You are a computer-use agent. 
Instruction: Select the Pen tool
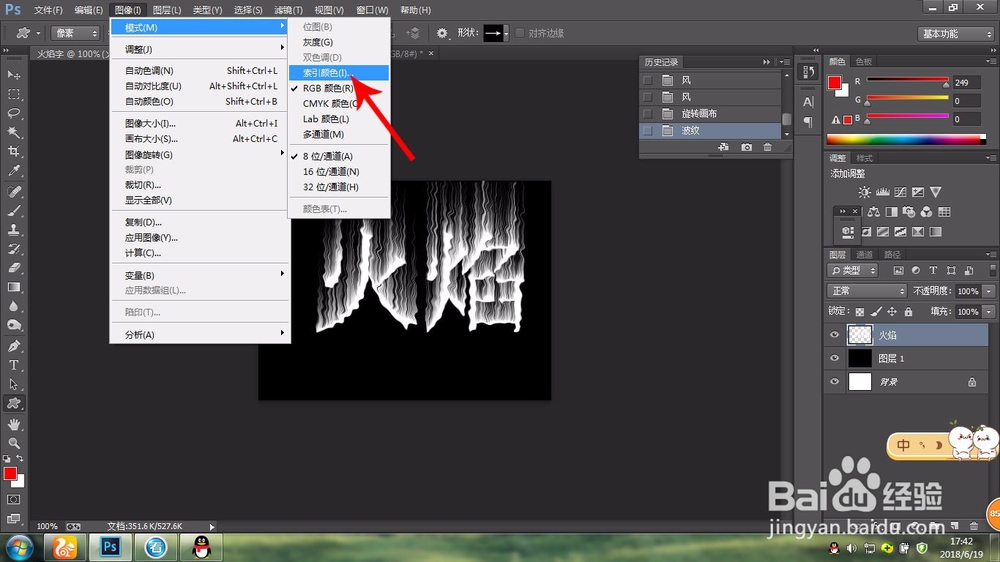point(13,346)
